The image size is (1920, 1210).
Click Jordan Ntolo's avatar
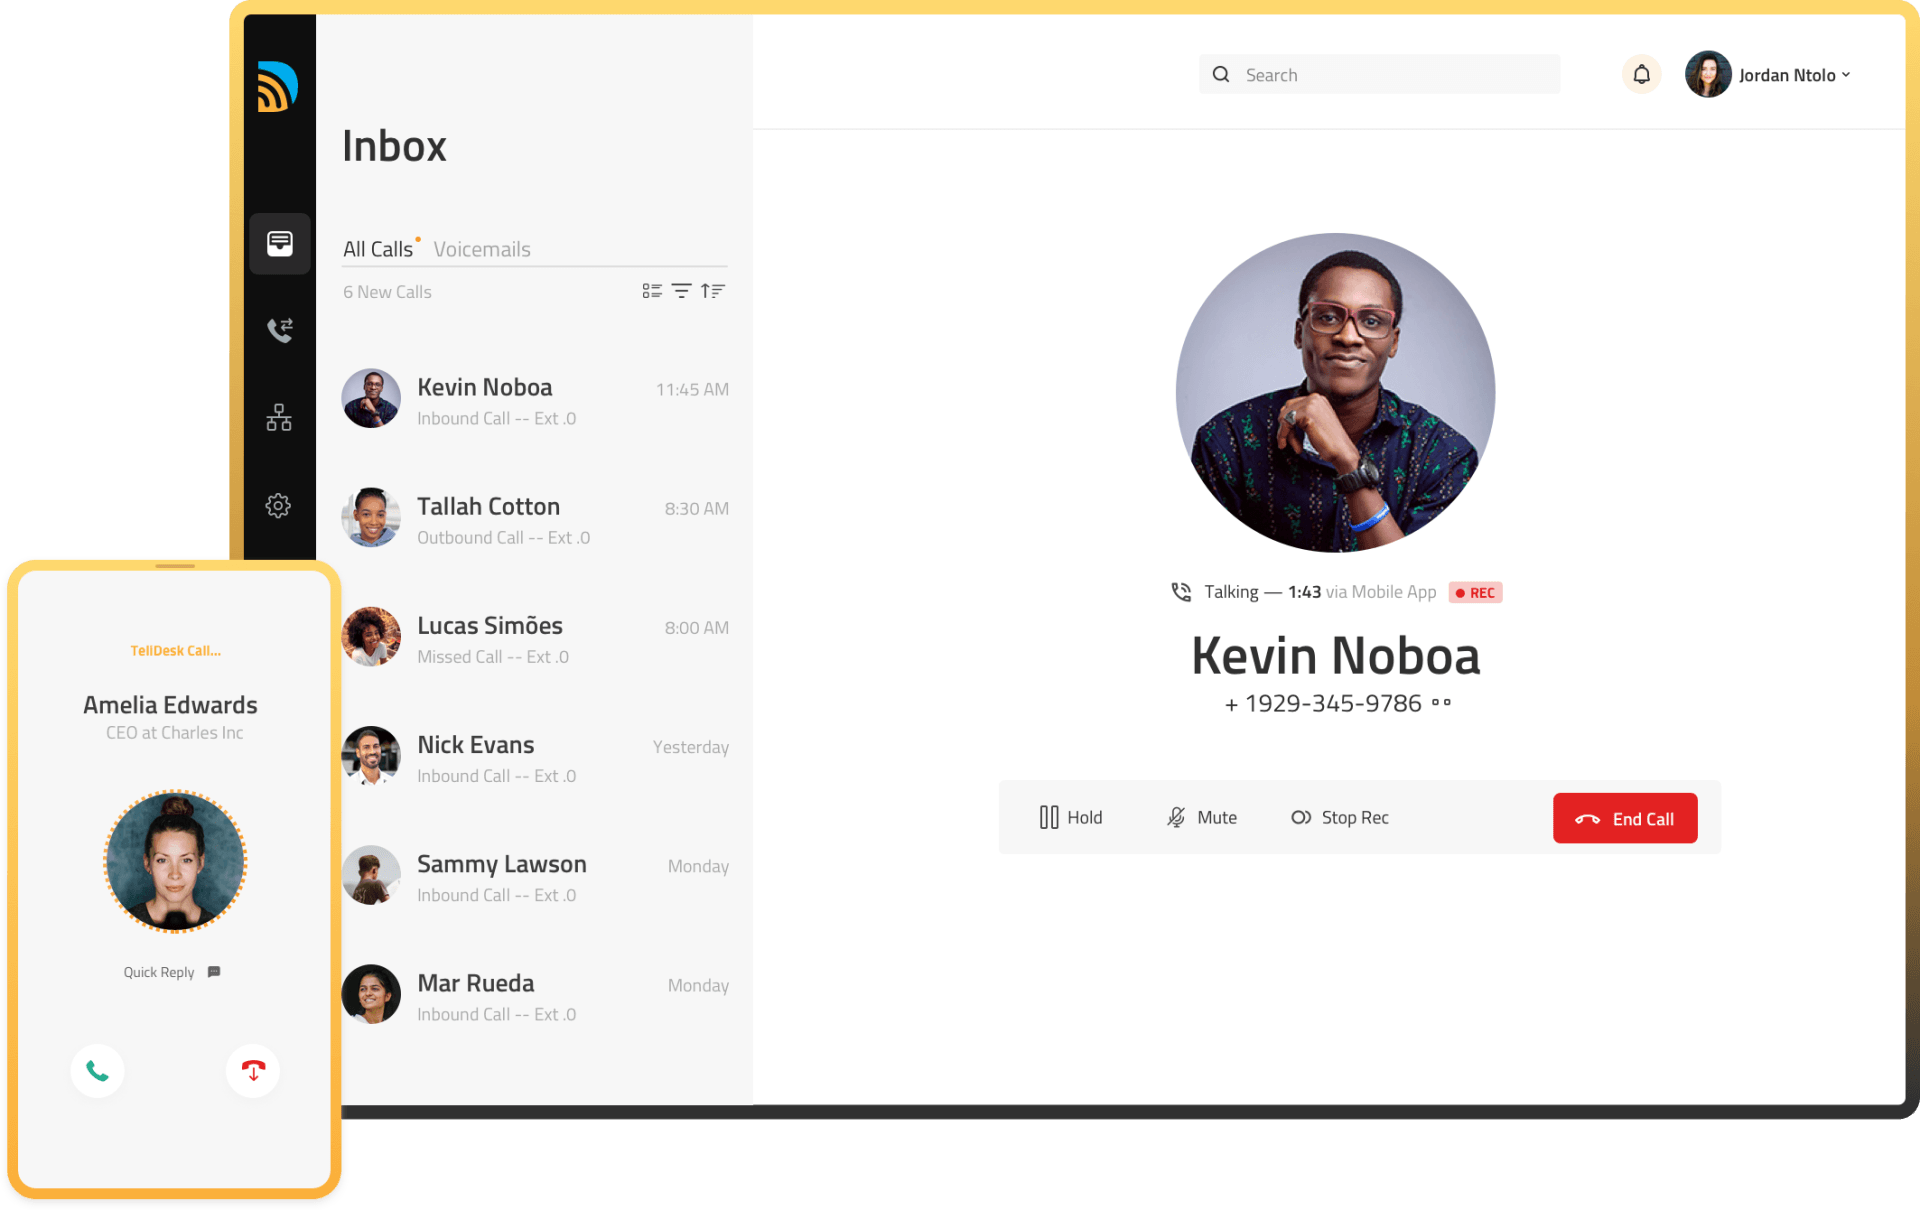click(1708, 75)
